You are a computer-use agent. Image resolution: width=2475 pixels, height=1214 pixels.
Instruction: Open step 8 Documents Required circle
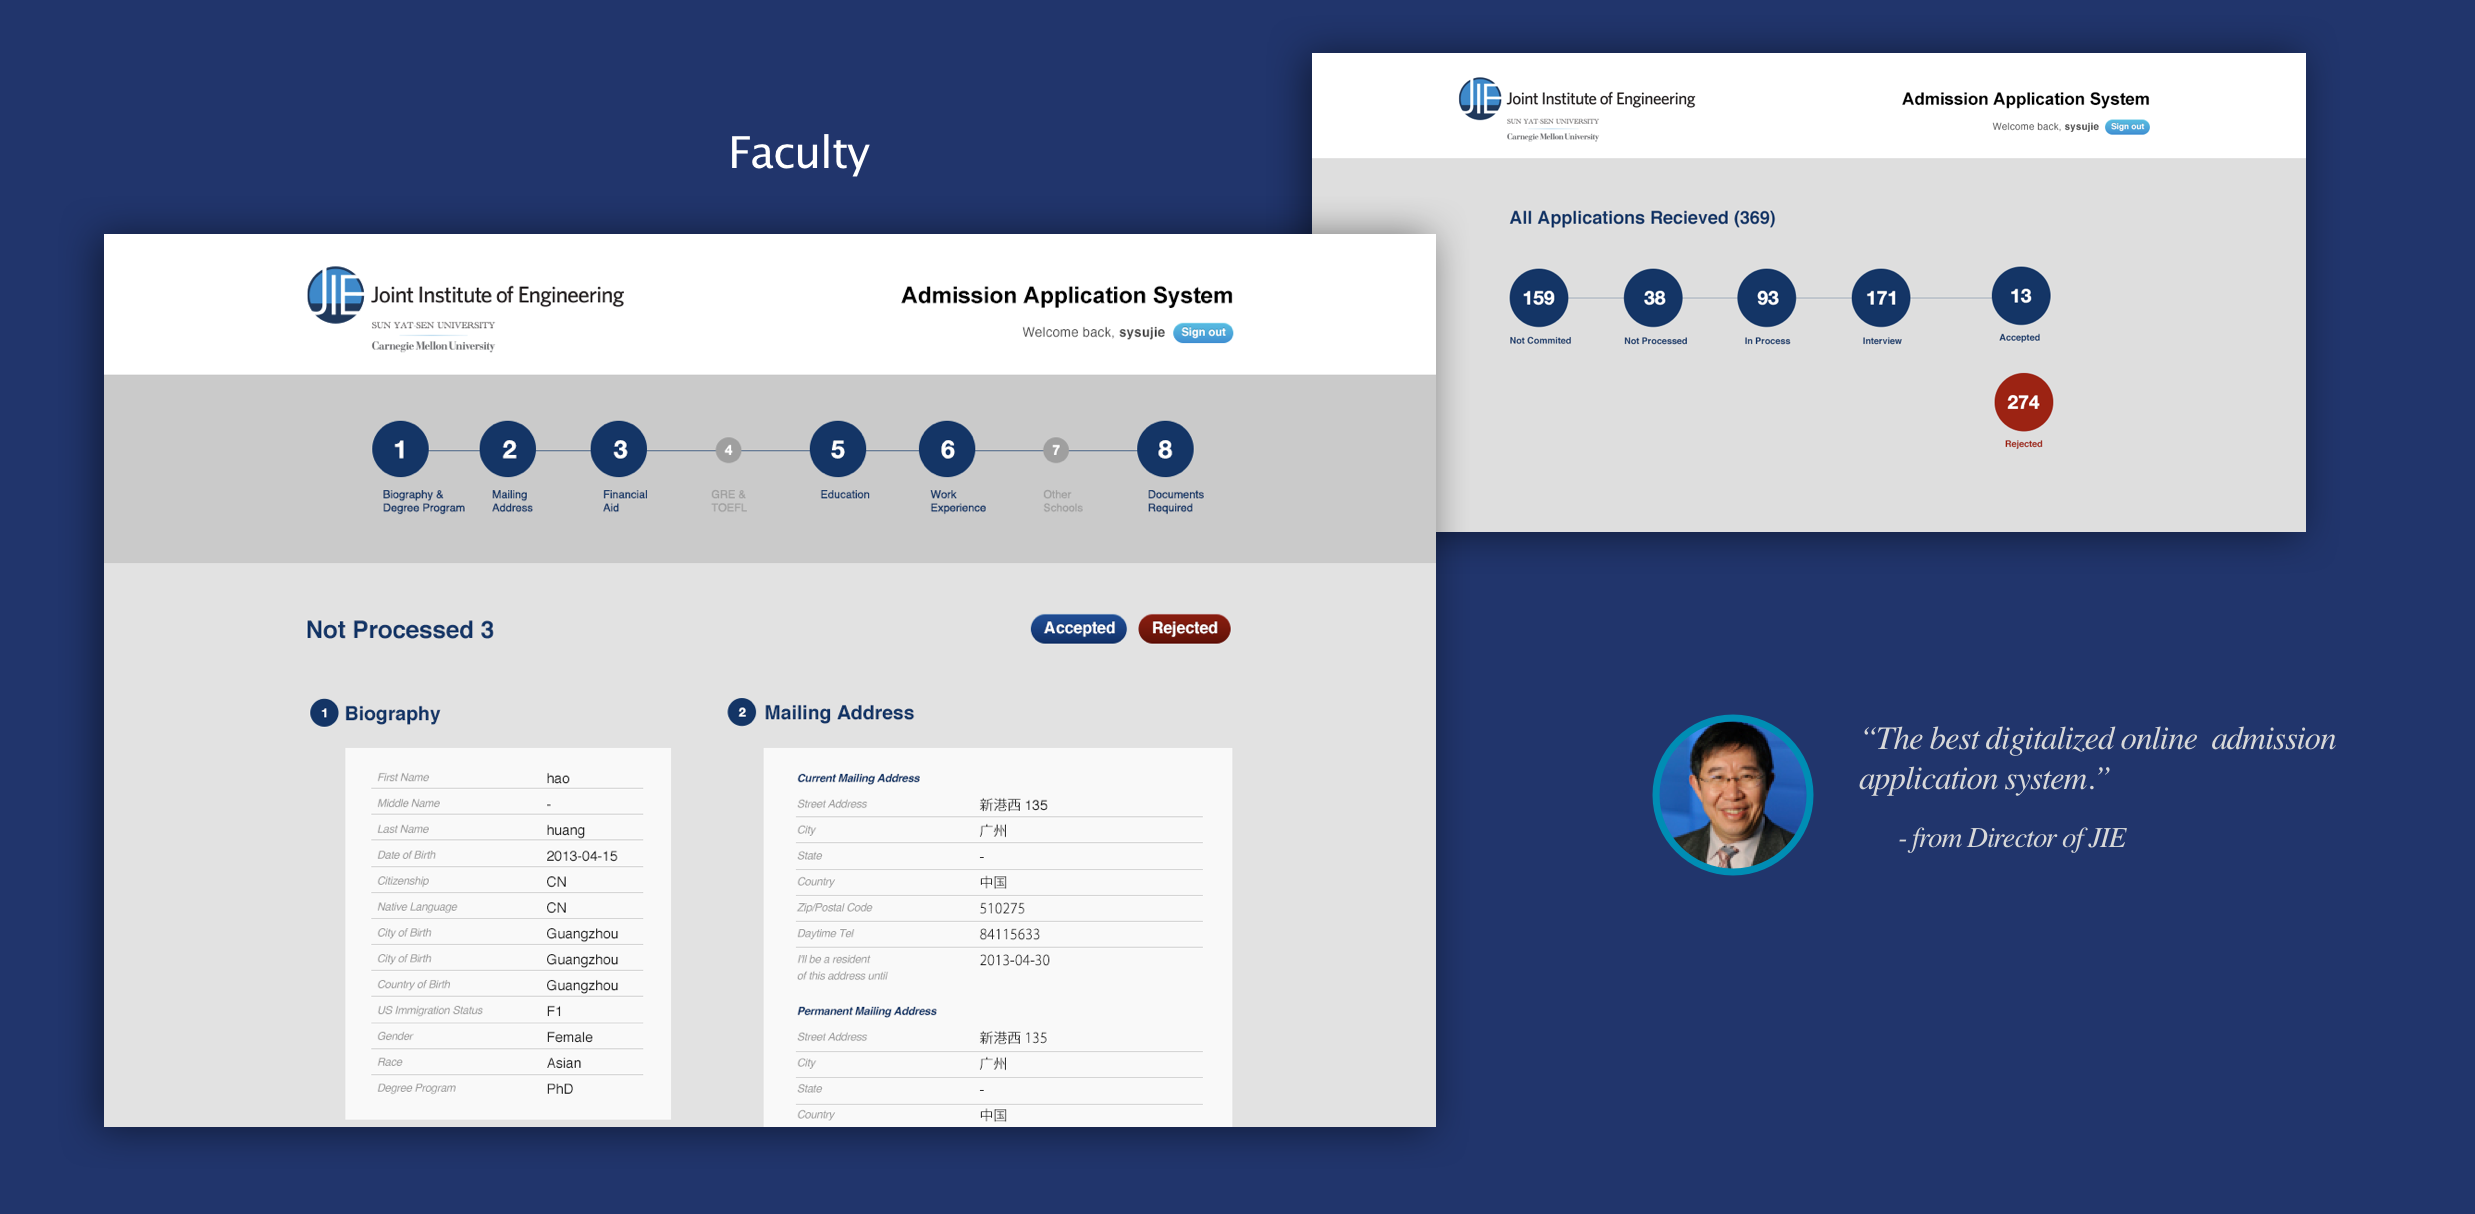(x=1165, y=450)
